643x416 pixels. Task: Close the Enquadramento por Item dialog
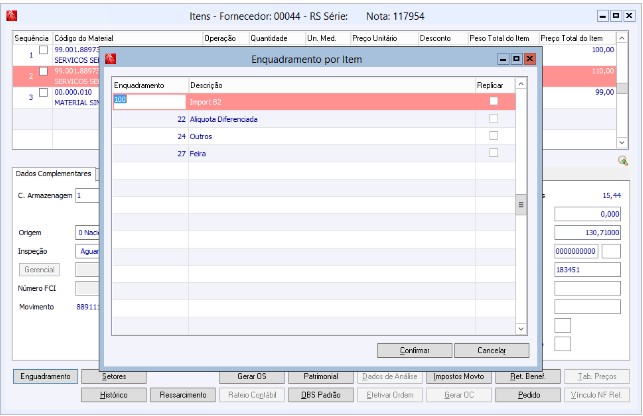coord(530,59)
